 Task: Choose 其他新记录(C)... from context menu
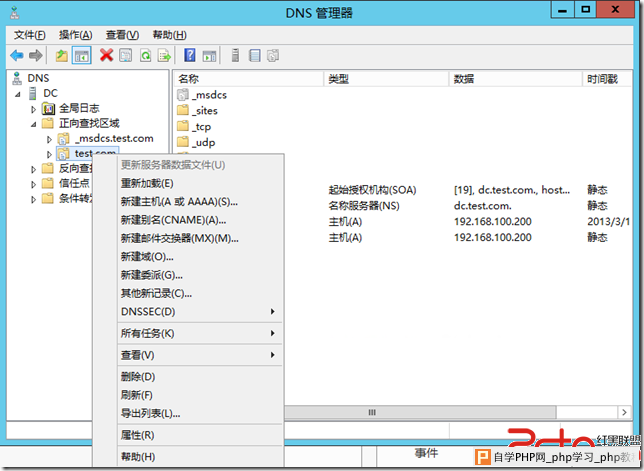coord(200,293)
